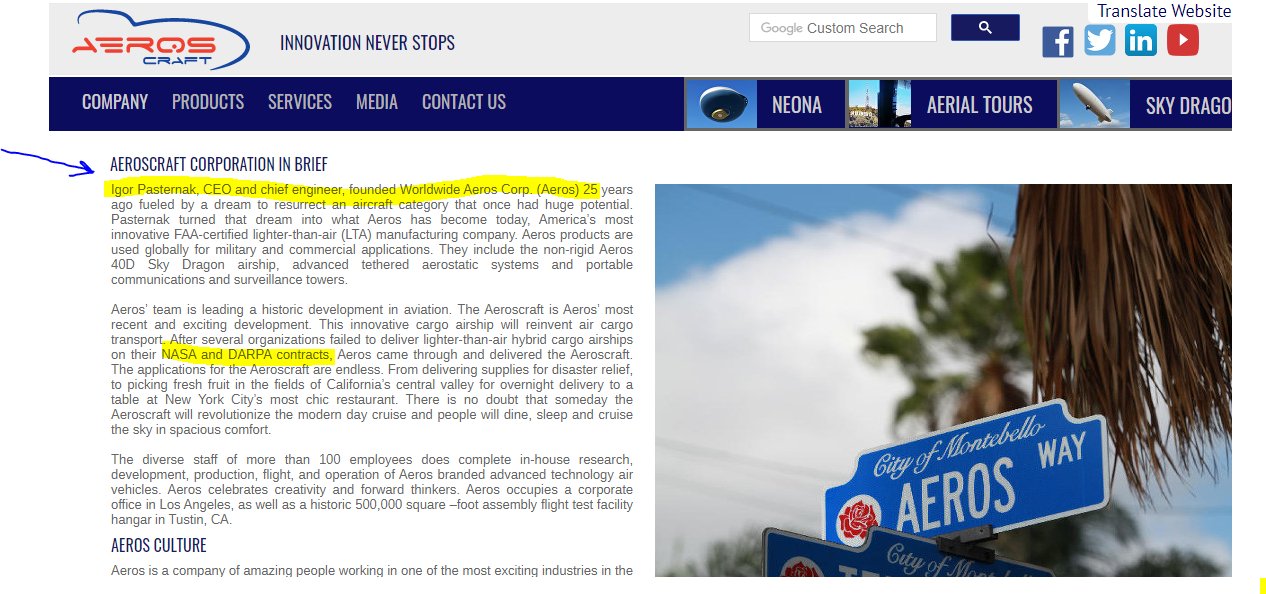
Task: Click the AERIAL TOURS banner label
Action: pos(979,105)
